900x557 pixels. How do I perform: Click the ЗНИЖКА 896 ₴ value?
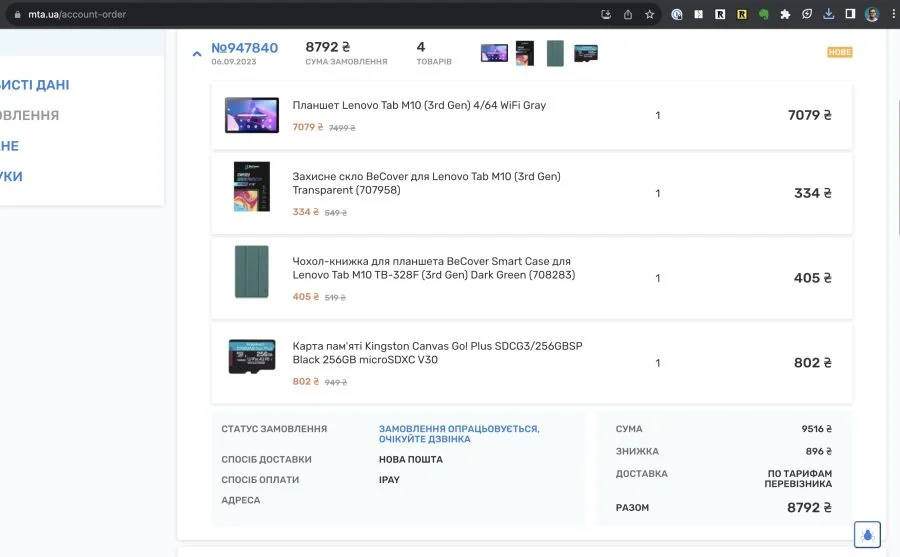(x=818, y=451)
